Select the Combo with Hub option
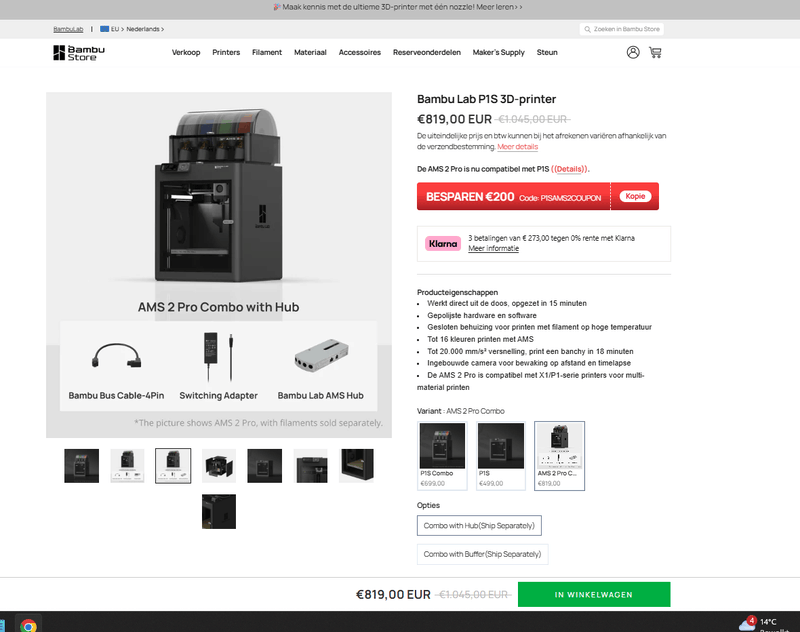800x632 pixels. (479, 525)
